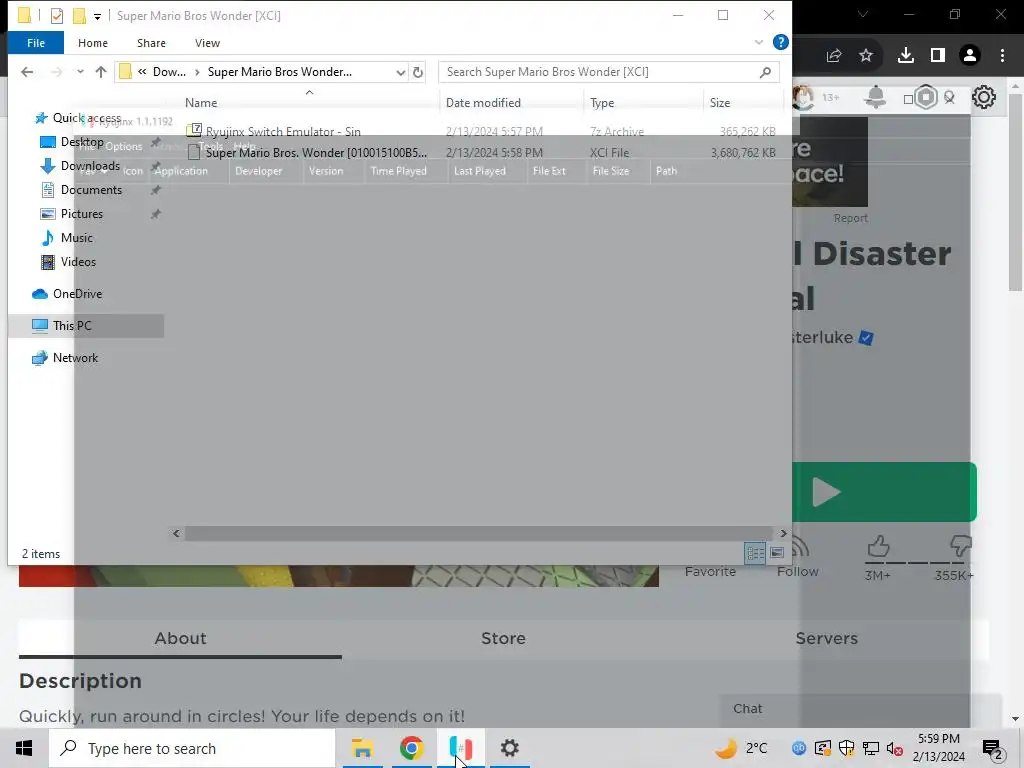Expand address bar history dropdown
1024x768 pixels.
click(400, 72)
